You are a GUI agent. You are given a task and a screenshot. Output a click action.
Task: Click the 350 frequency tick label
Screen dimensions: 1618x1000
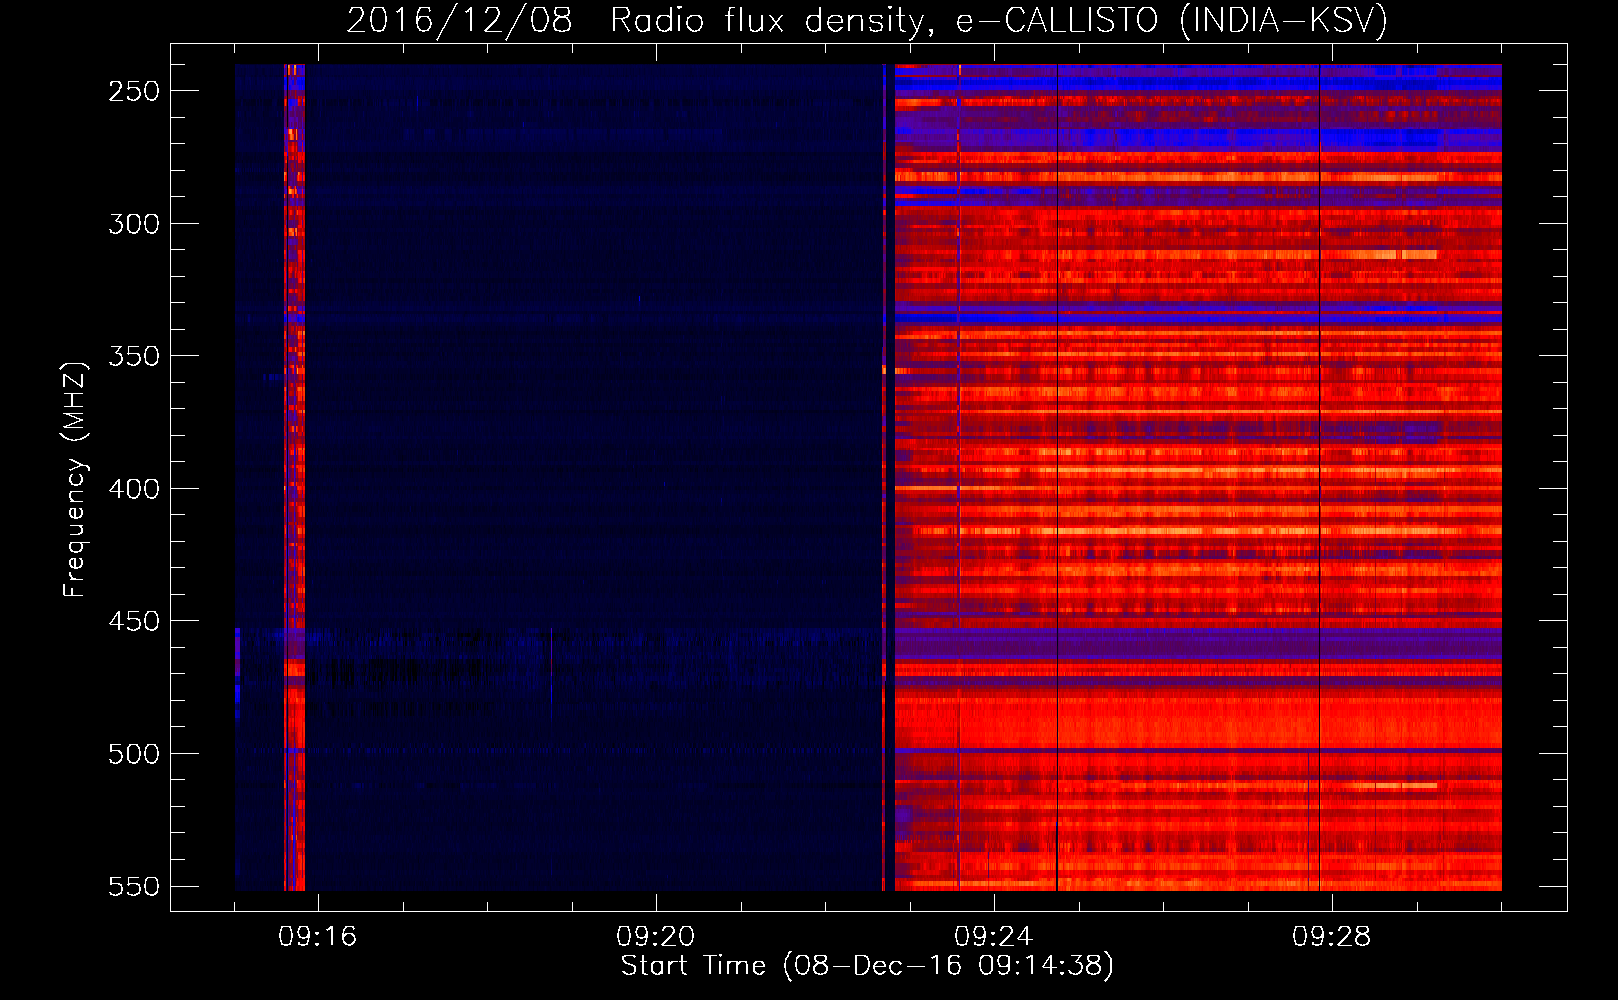click(x=134, y=356)
